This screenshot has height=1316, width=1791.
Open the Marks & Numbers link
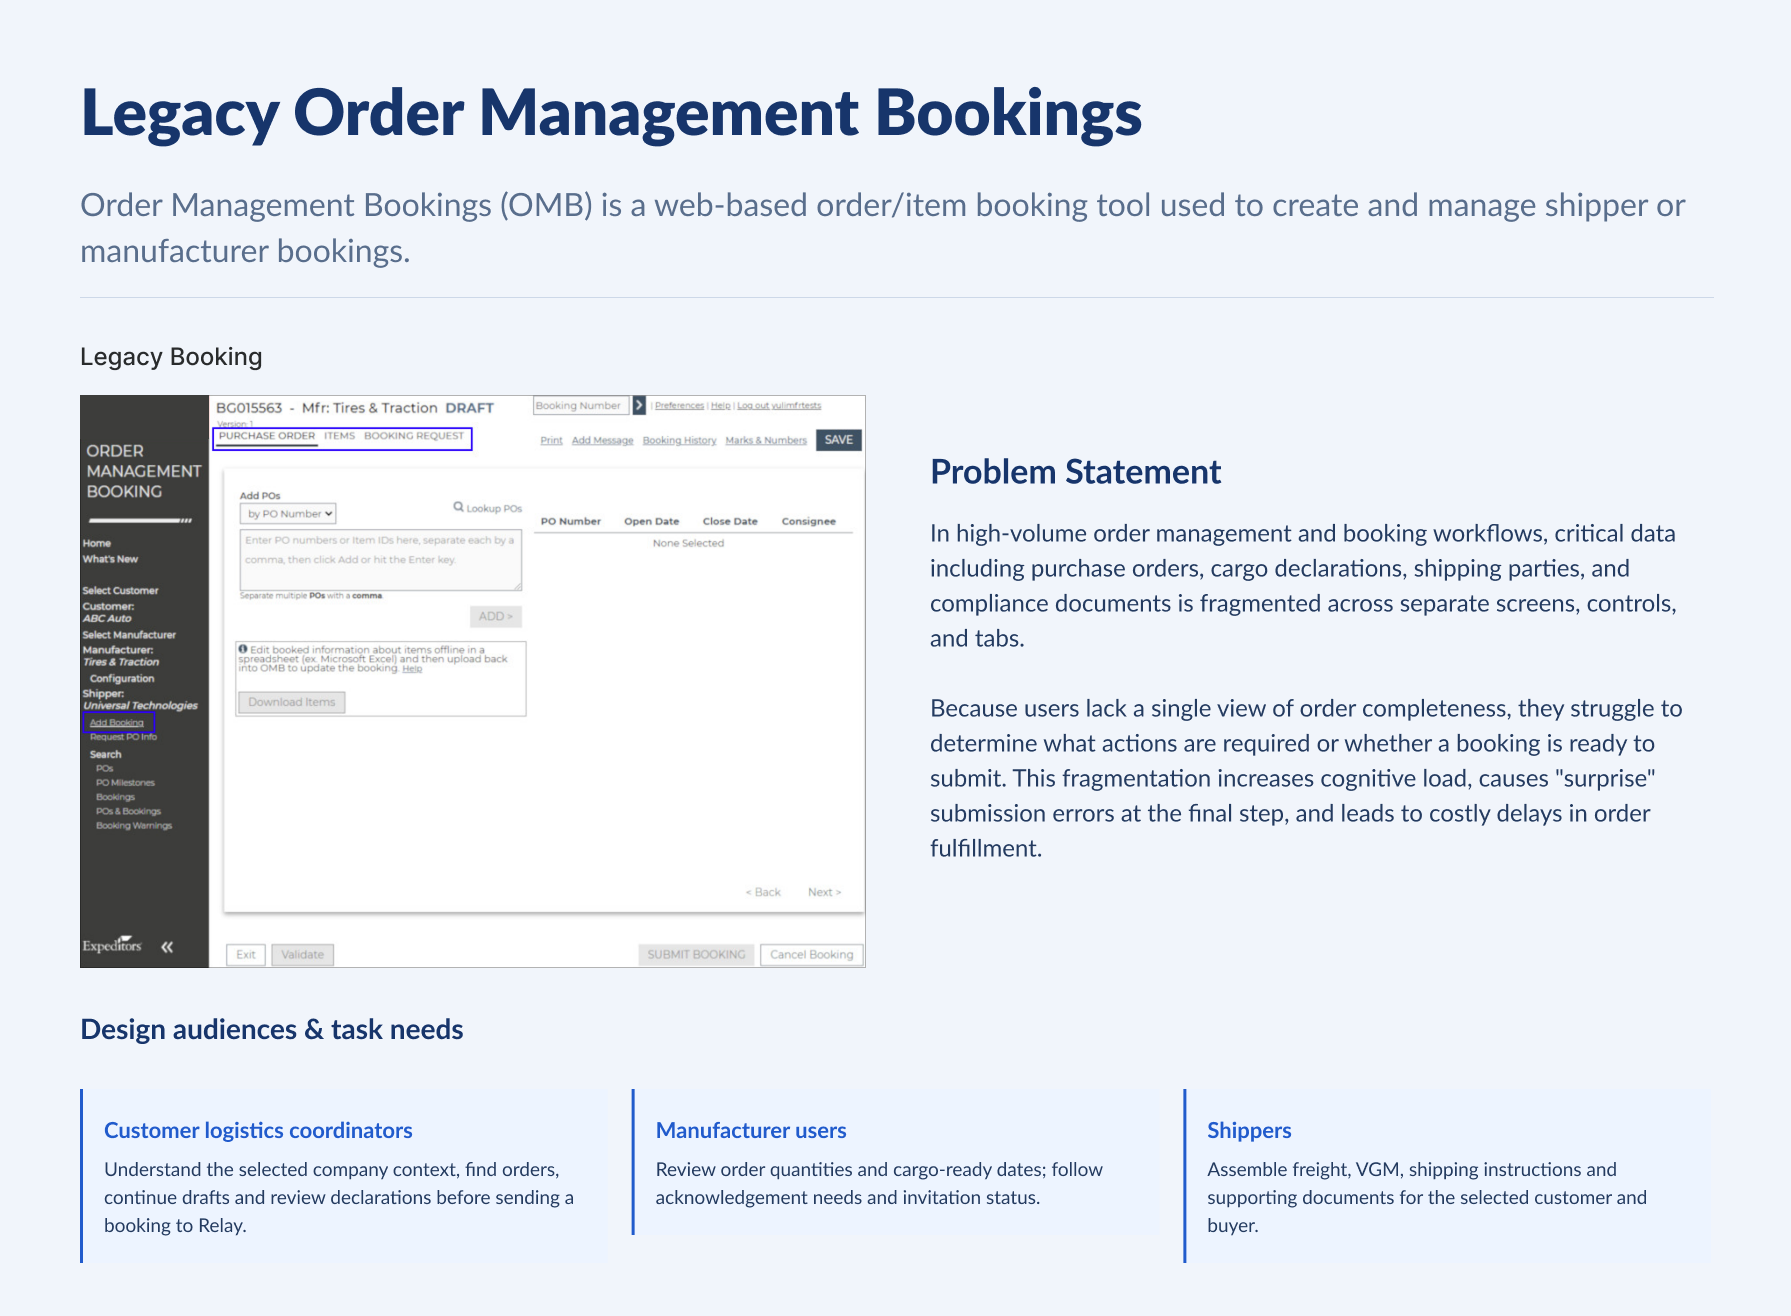pos(765,441)
